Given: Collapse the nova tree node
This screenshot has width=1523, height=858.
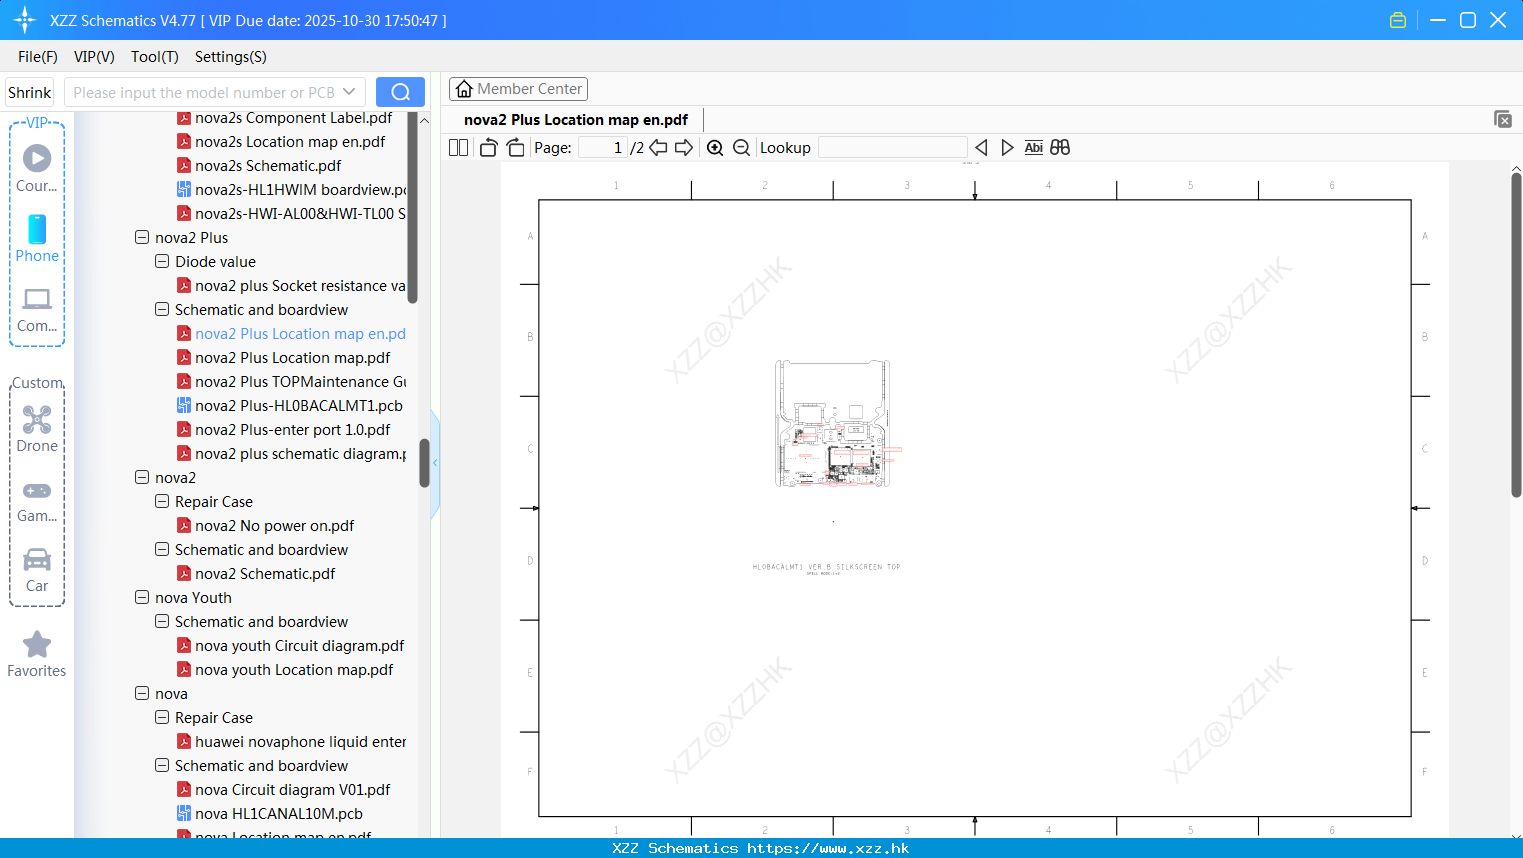Looking at the screenshot, I should coord(142,694).
